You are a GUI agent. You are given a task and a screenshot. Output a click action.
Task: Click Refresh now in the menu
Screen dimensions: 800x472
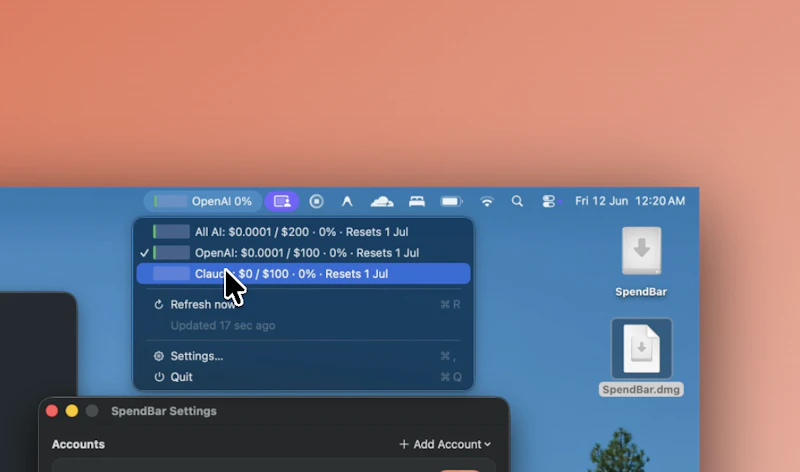(x=303, y=305)
